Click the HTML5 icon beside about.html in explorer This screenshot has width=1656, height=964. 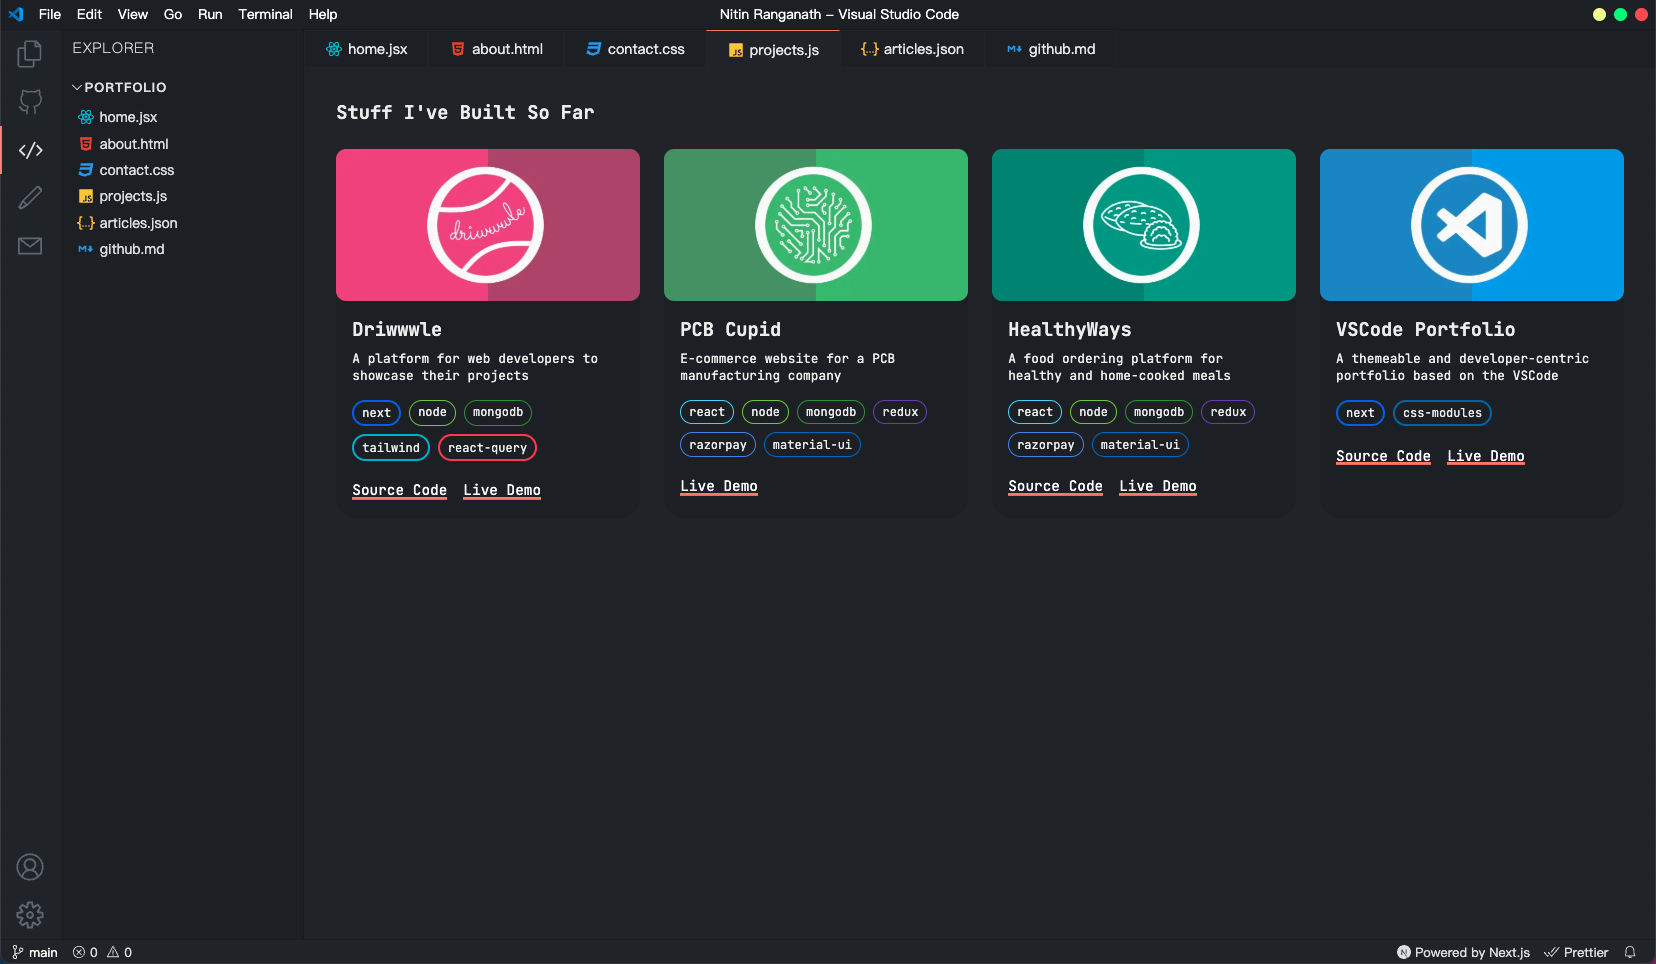pyautogui.click(x=86, y=144)
